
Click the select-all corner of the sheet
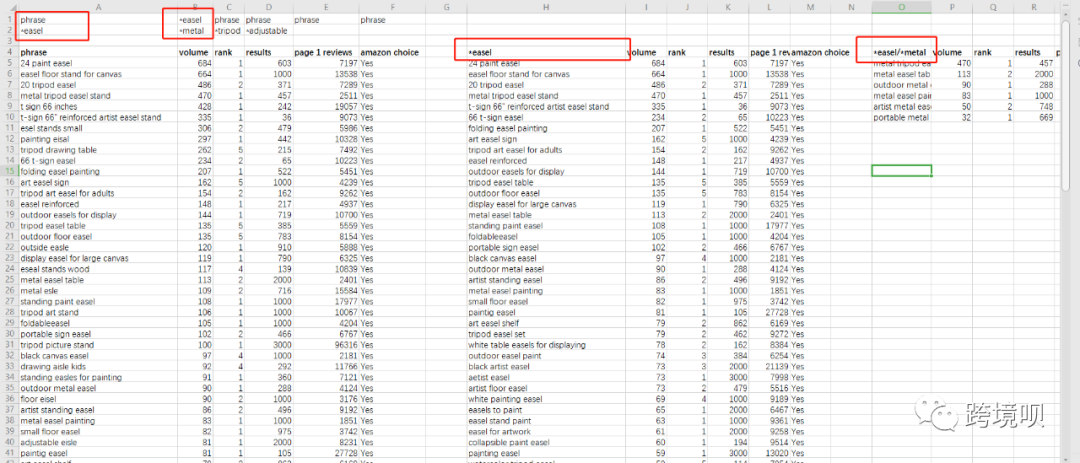coord(7,6)
